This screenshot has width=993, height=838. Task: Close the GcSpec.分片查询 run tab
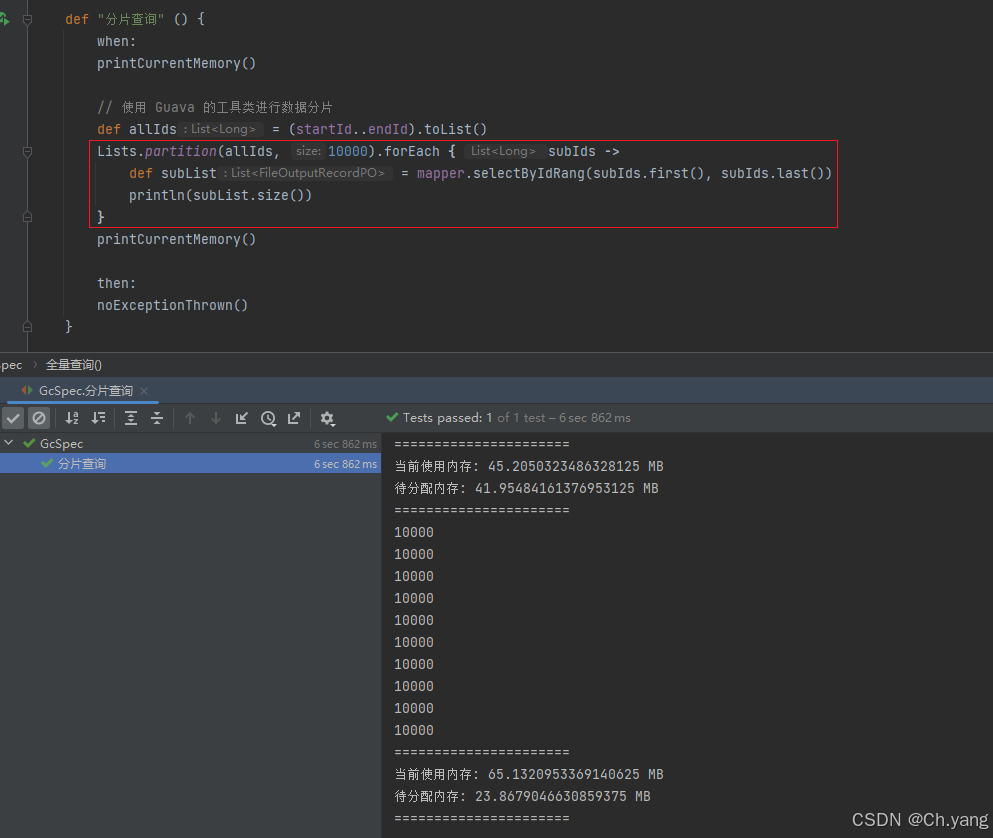click(144, 391)
